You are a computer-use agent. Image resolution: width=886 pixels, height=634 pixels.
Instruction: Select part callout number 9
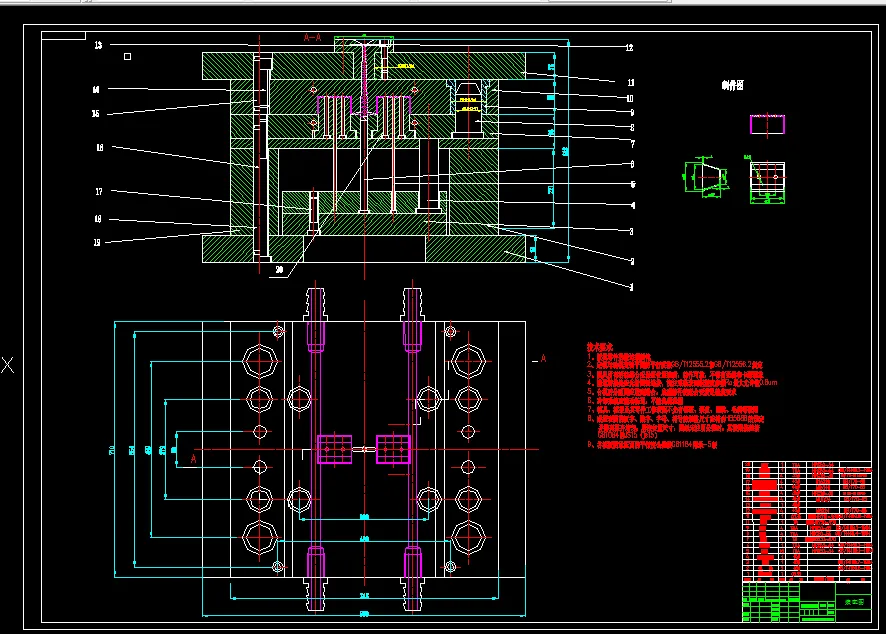tap(632, 113)
